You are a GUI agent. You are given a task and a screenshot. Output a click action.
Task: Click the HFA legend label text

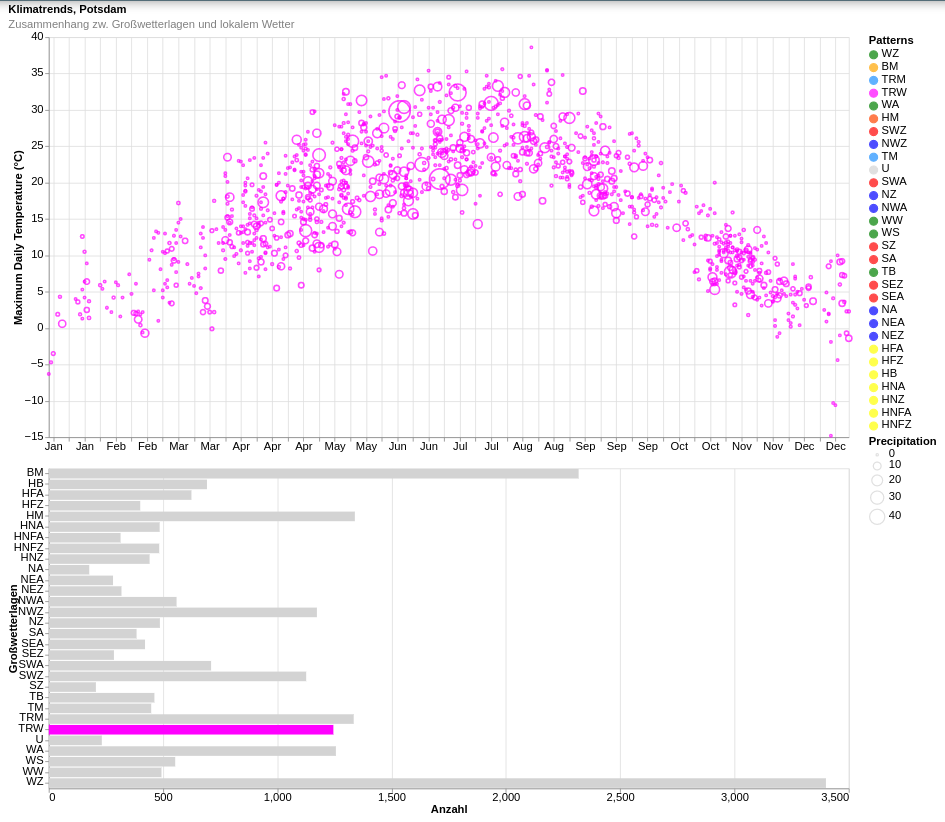coord(892,348)
